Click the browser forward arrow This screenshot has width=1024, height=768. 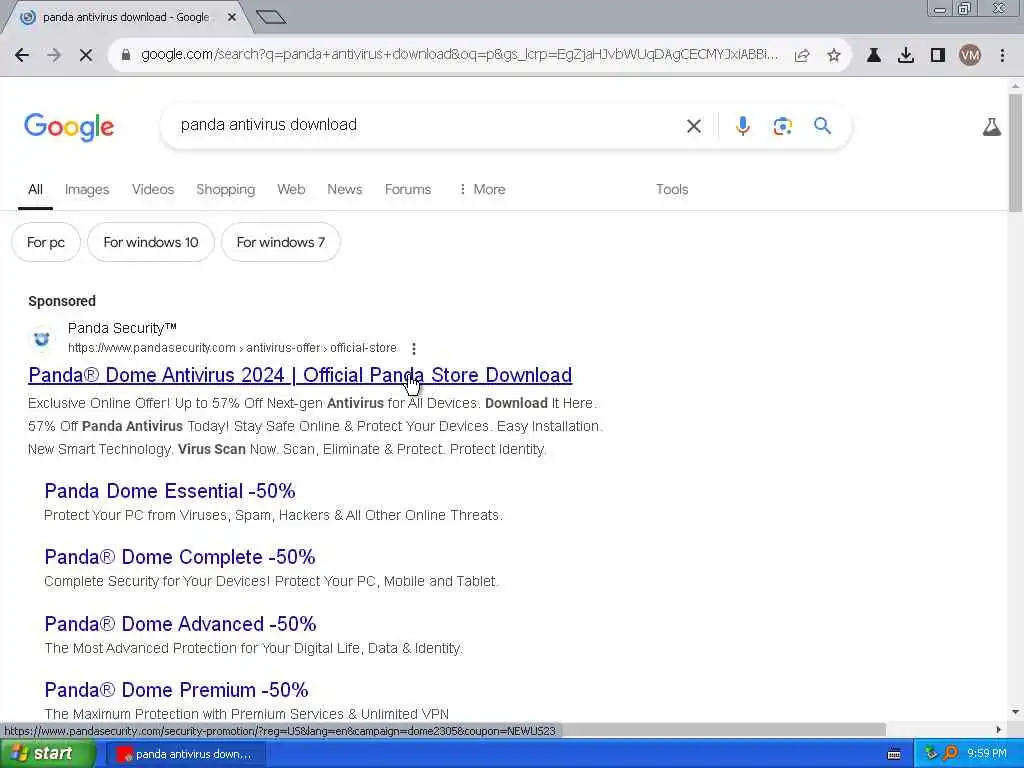(x=54, y=55)
